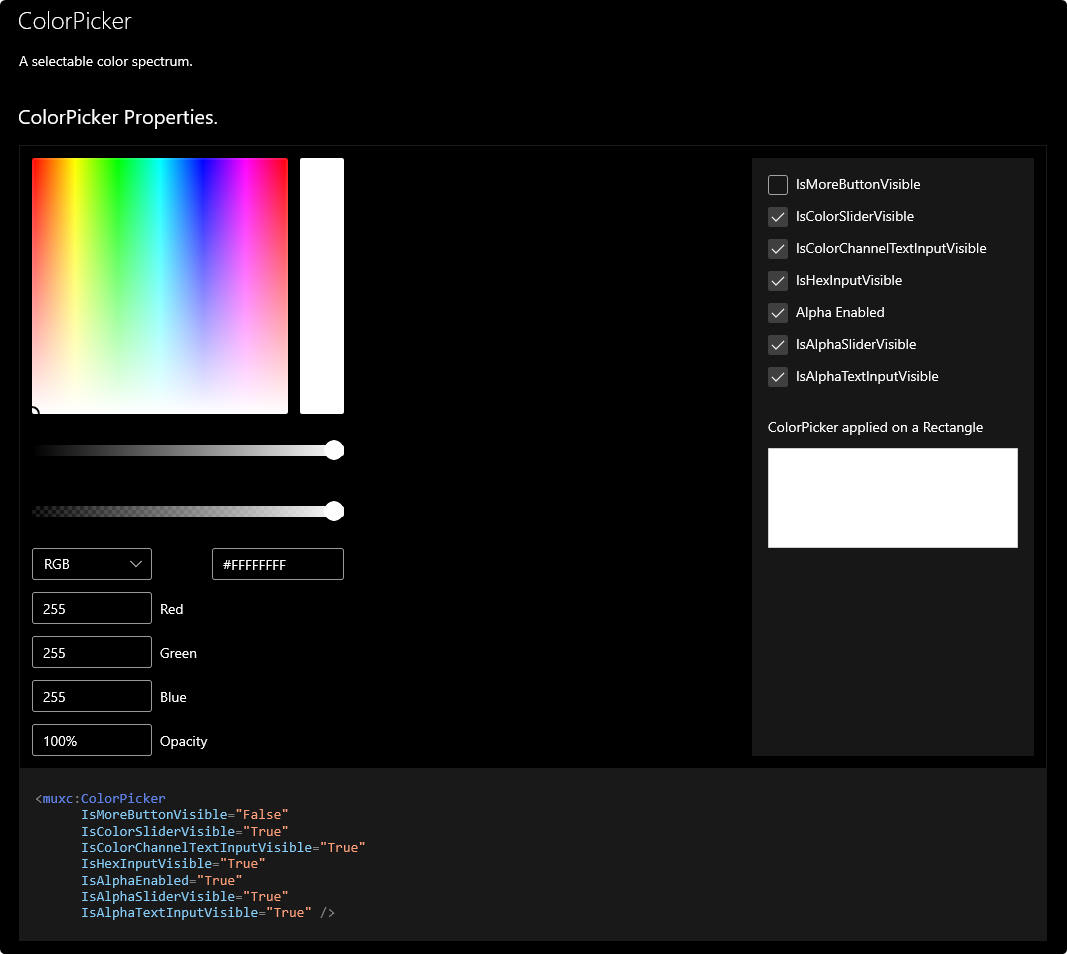Click the Blue channel text box
The width and height of the screenshot is (1067, 954).
click(x=91, y=695)
